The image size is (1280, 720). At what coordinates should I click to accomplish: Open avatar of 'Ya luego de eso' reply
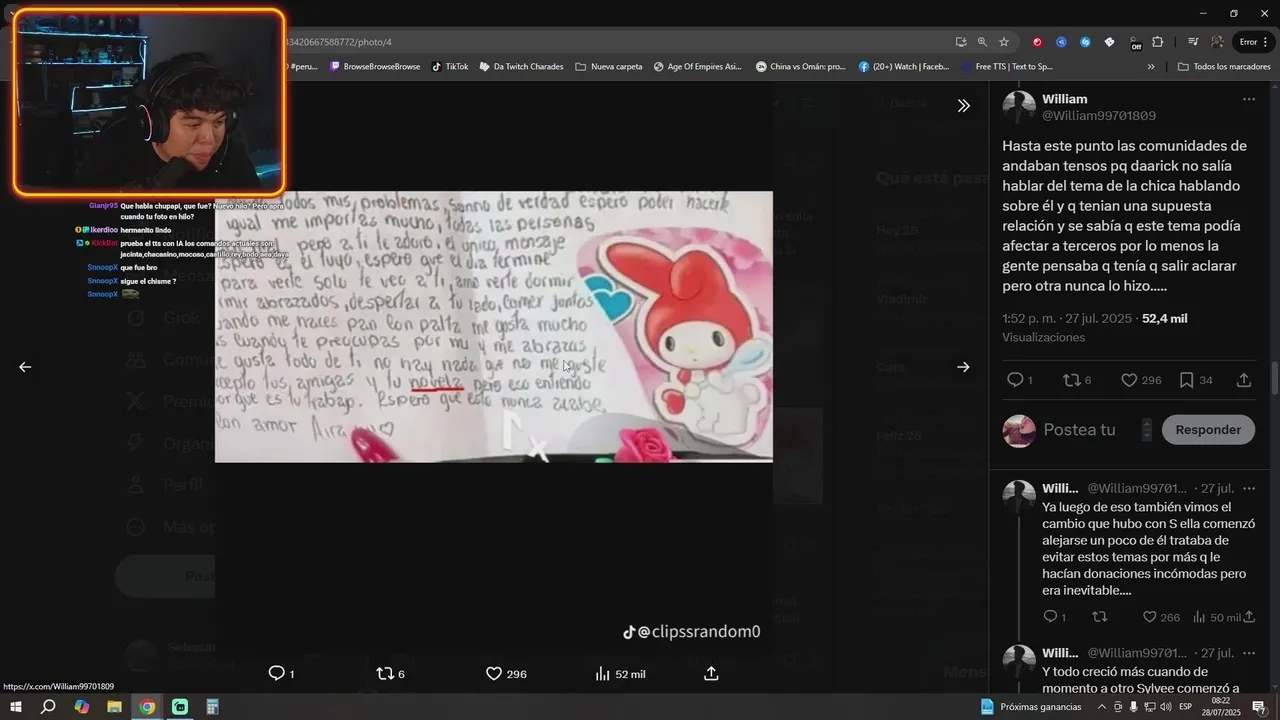(1019, 496)
